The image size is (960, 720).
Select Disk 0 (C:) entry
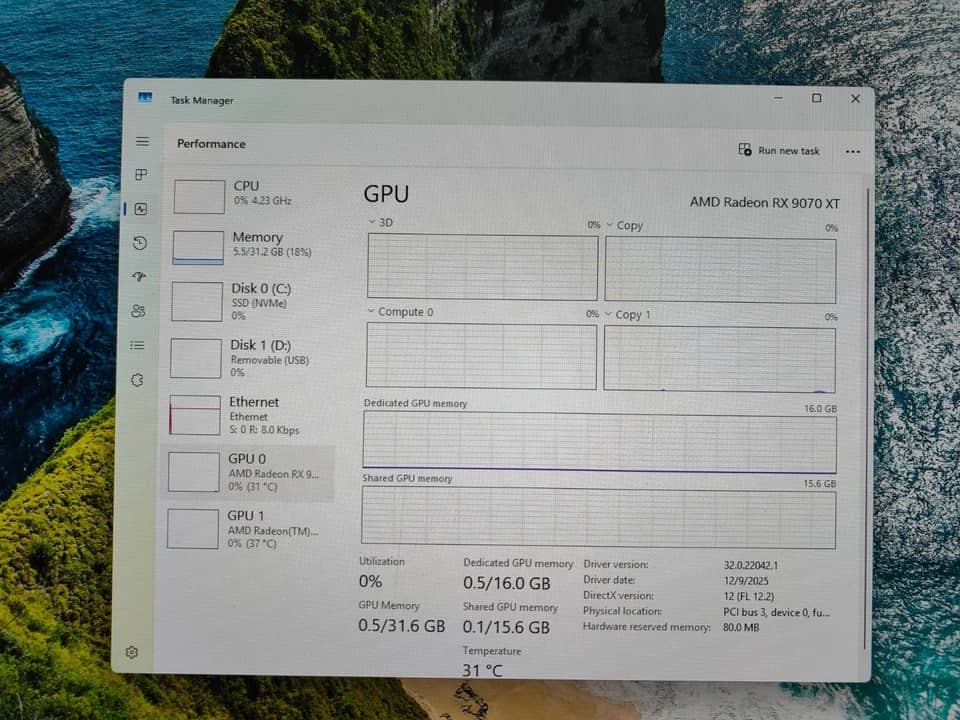point(250,301)
